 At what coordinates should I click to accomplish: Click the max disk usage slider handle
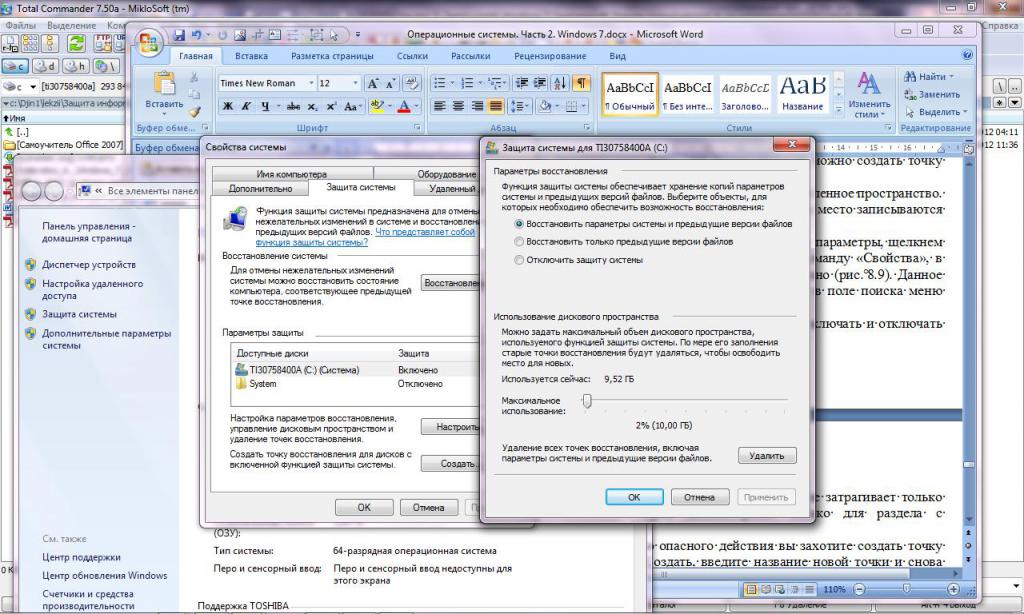coord(587,400)
